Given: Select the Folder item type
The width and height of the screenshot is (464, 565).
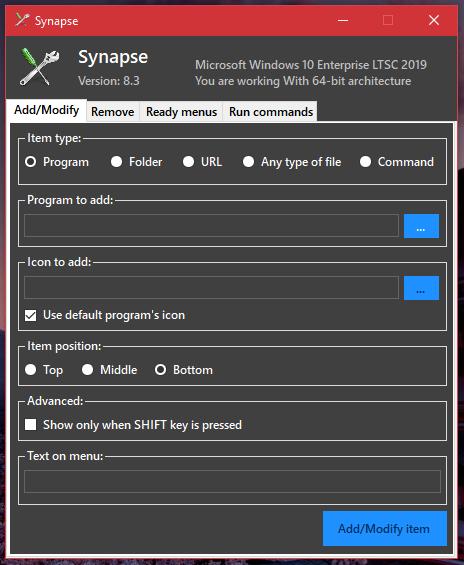Looking at the screenshot, I should pyautogui.click(x=137, y=162).
